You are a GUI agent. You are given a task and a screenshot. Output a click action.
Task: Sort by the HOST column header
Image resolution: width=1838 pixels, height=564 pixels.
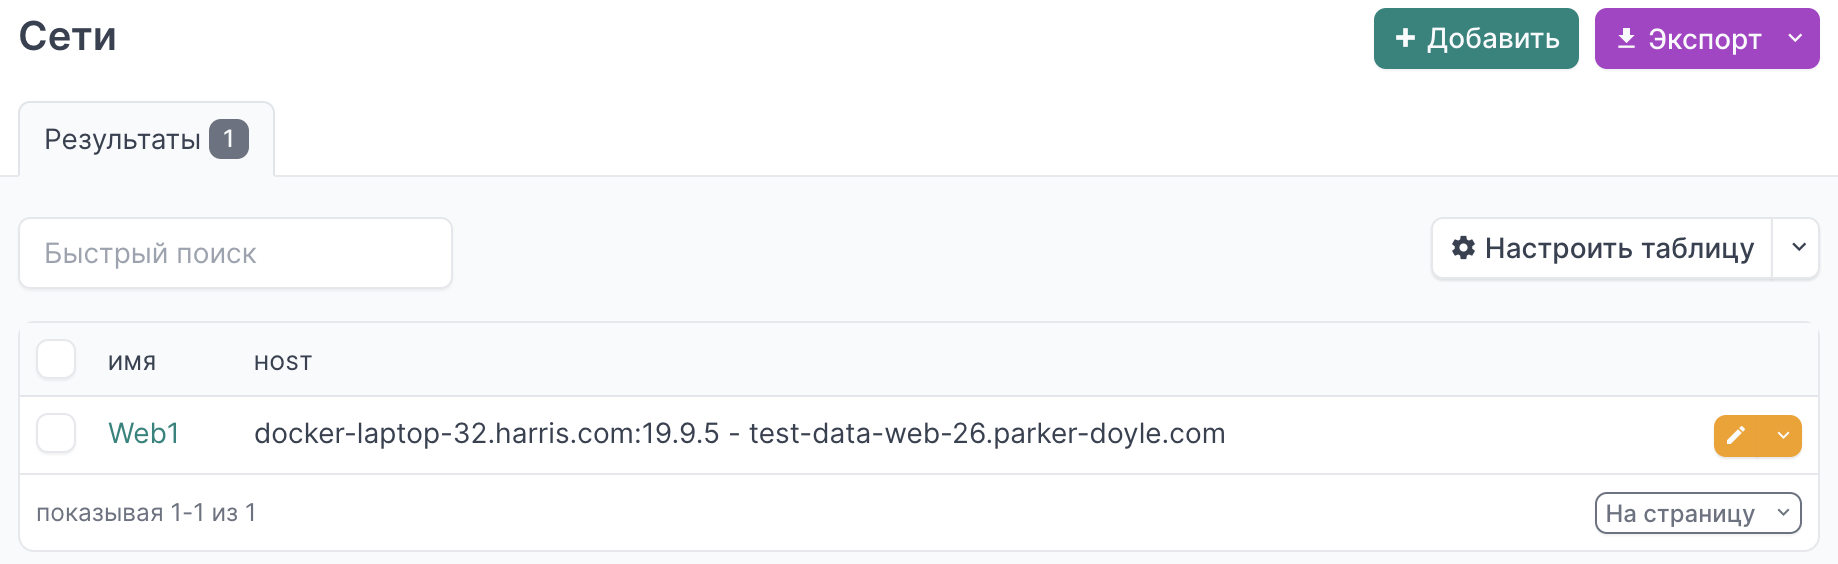tap(283, 363)
